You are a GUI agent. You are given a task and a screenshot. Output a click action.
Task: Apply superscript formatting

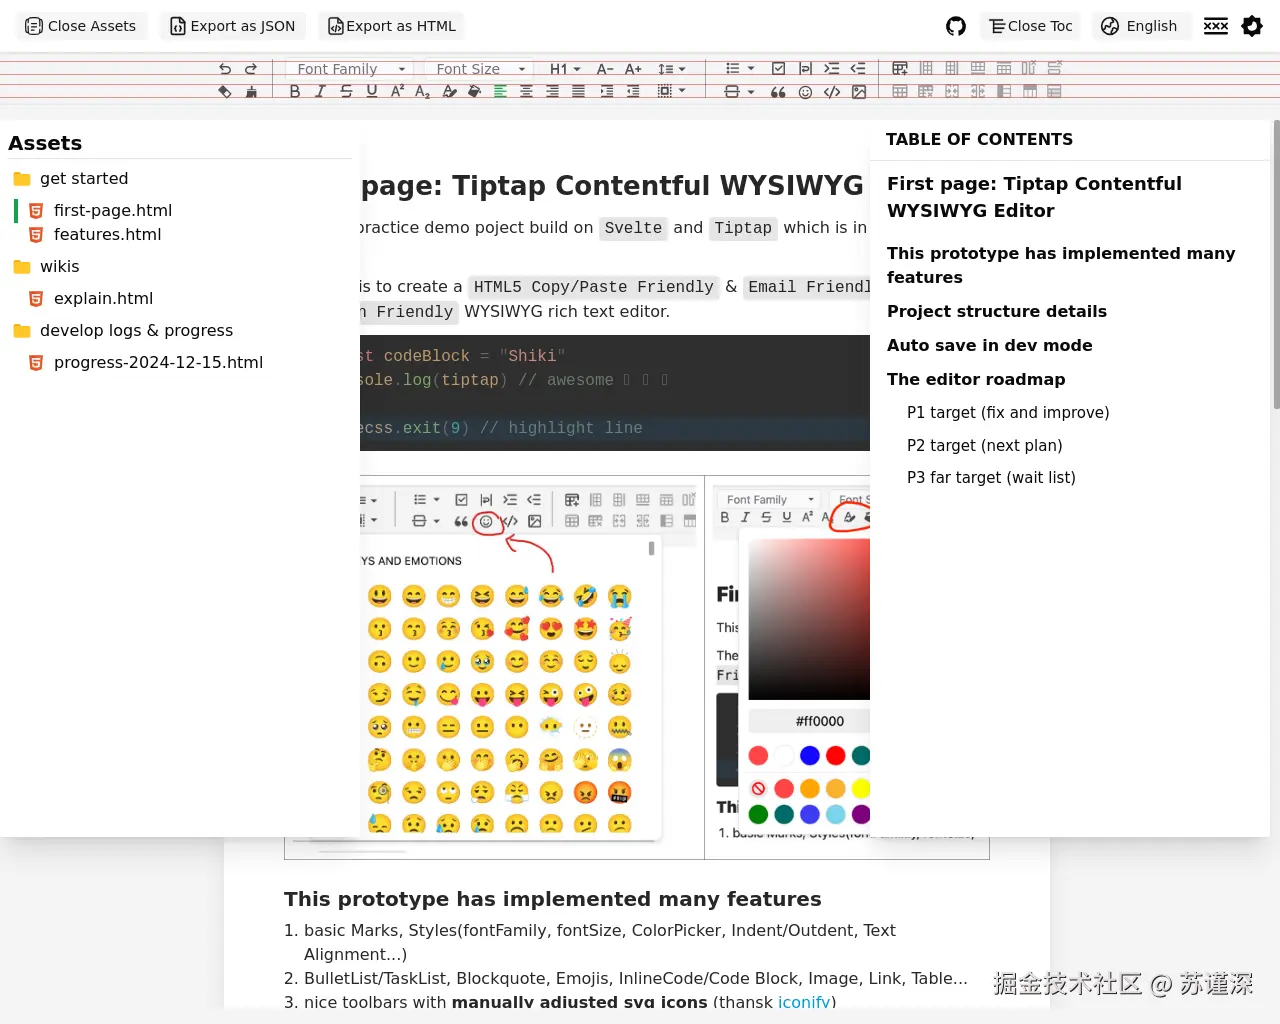pyautogui.click(x=397, y=91)
